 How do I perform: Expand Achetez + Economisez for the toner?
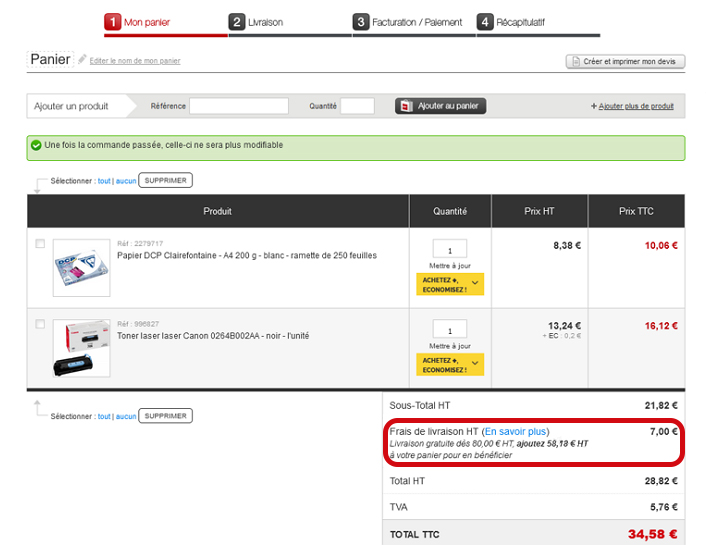449,364
